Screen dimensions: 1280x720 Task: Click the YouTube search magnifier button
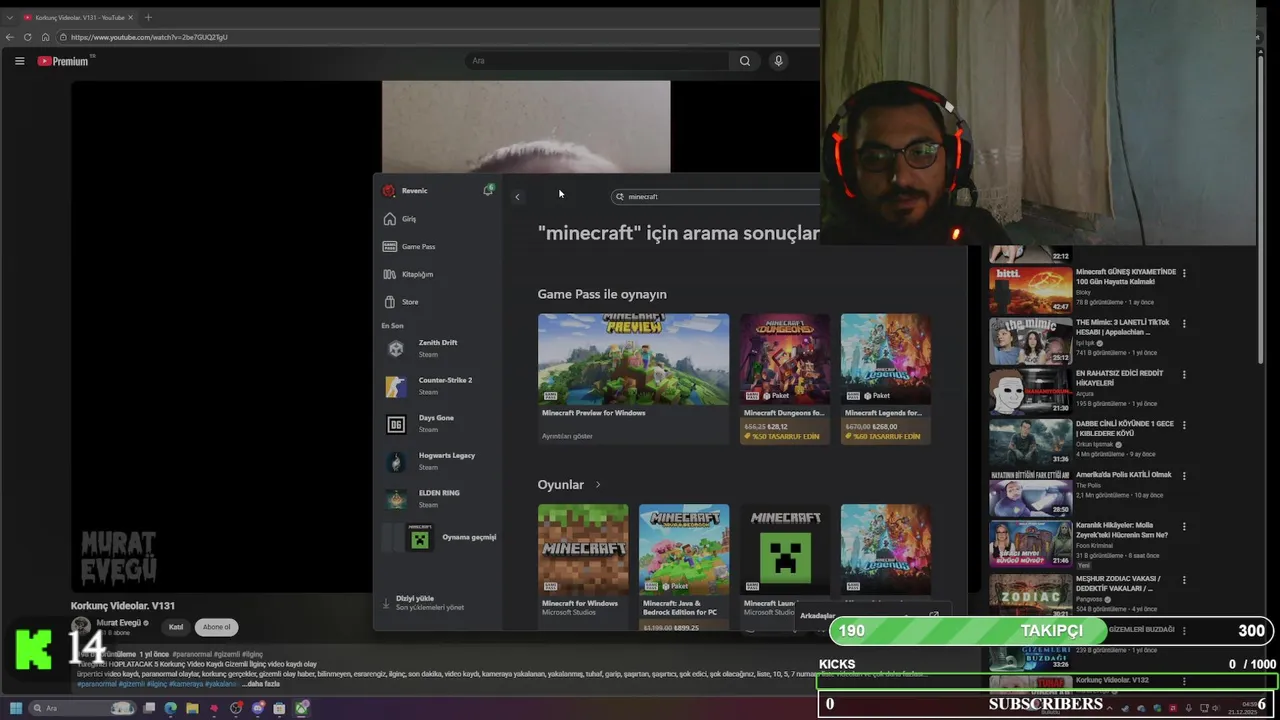point(745,61)
